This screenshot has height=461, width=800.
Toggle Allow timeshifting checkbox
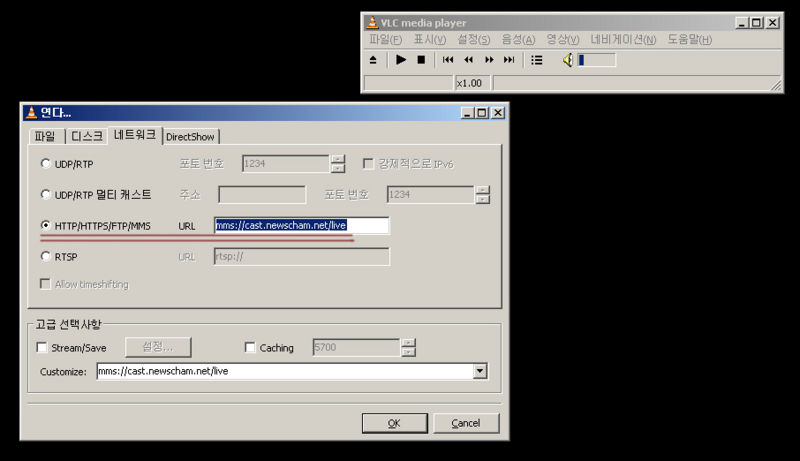pyautogui.click(x=45, y=284)
